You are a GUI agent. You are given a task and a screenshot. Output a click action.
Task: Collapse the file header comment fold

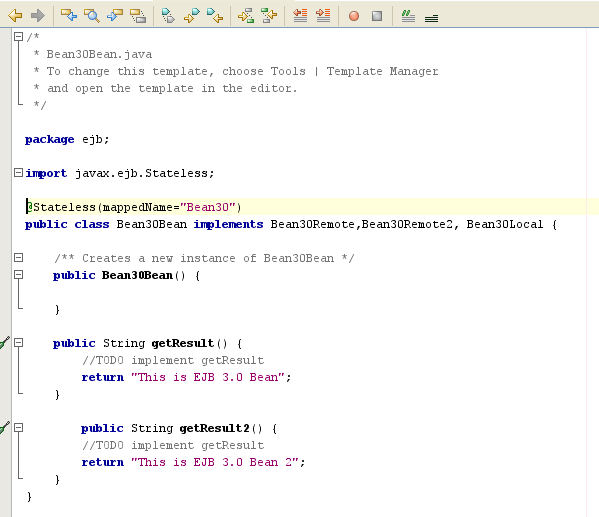[x=18, y=37]
